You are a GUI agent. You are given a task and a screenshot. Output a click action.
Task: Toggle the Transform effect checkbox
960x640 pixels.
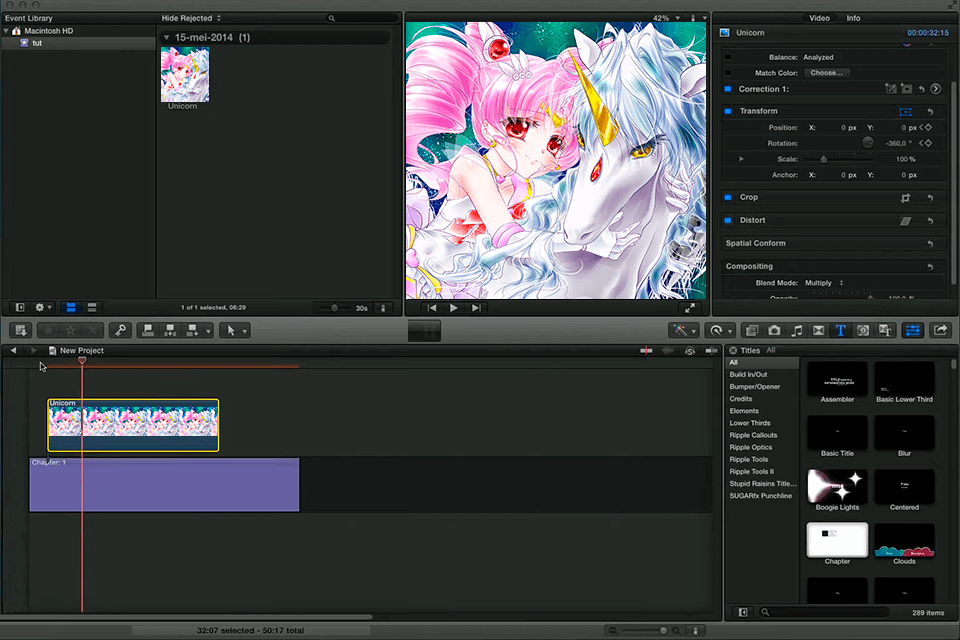(x=727, y=111)
